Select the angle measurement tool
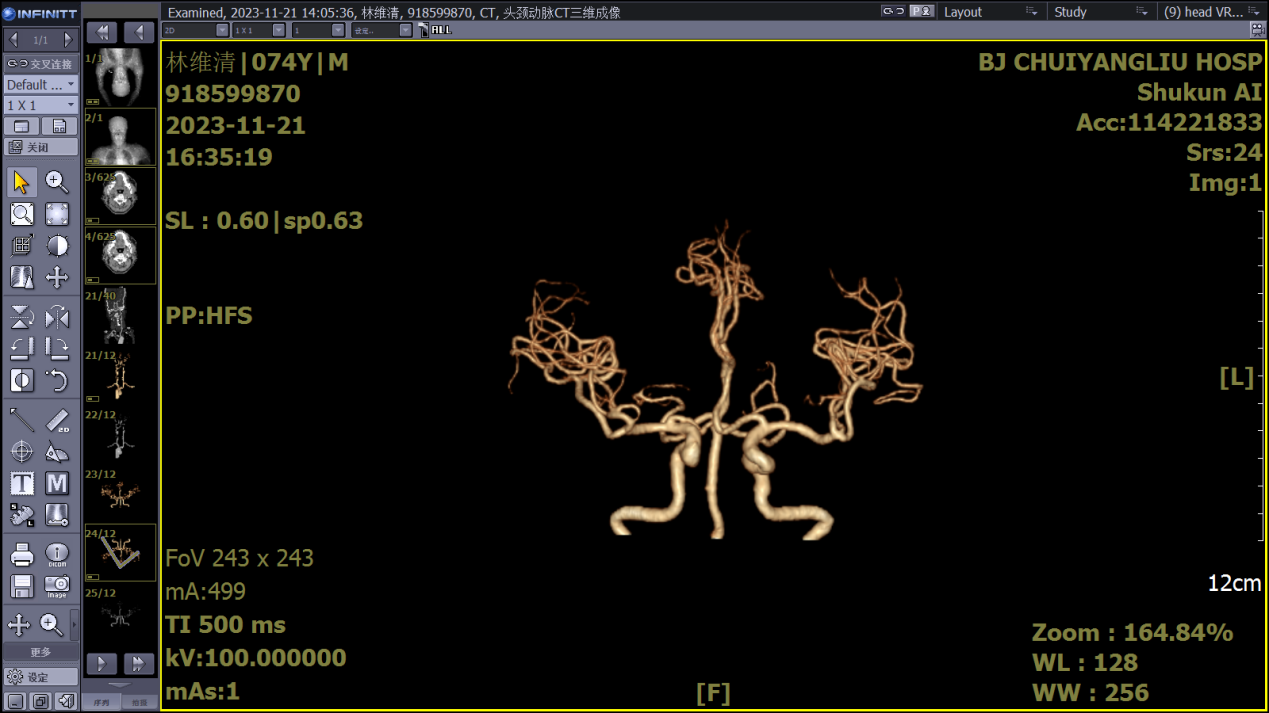1269x713 pixels. click(x=57, y=452)
